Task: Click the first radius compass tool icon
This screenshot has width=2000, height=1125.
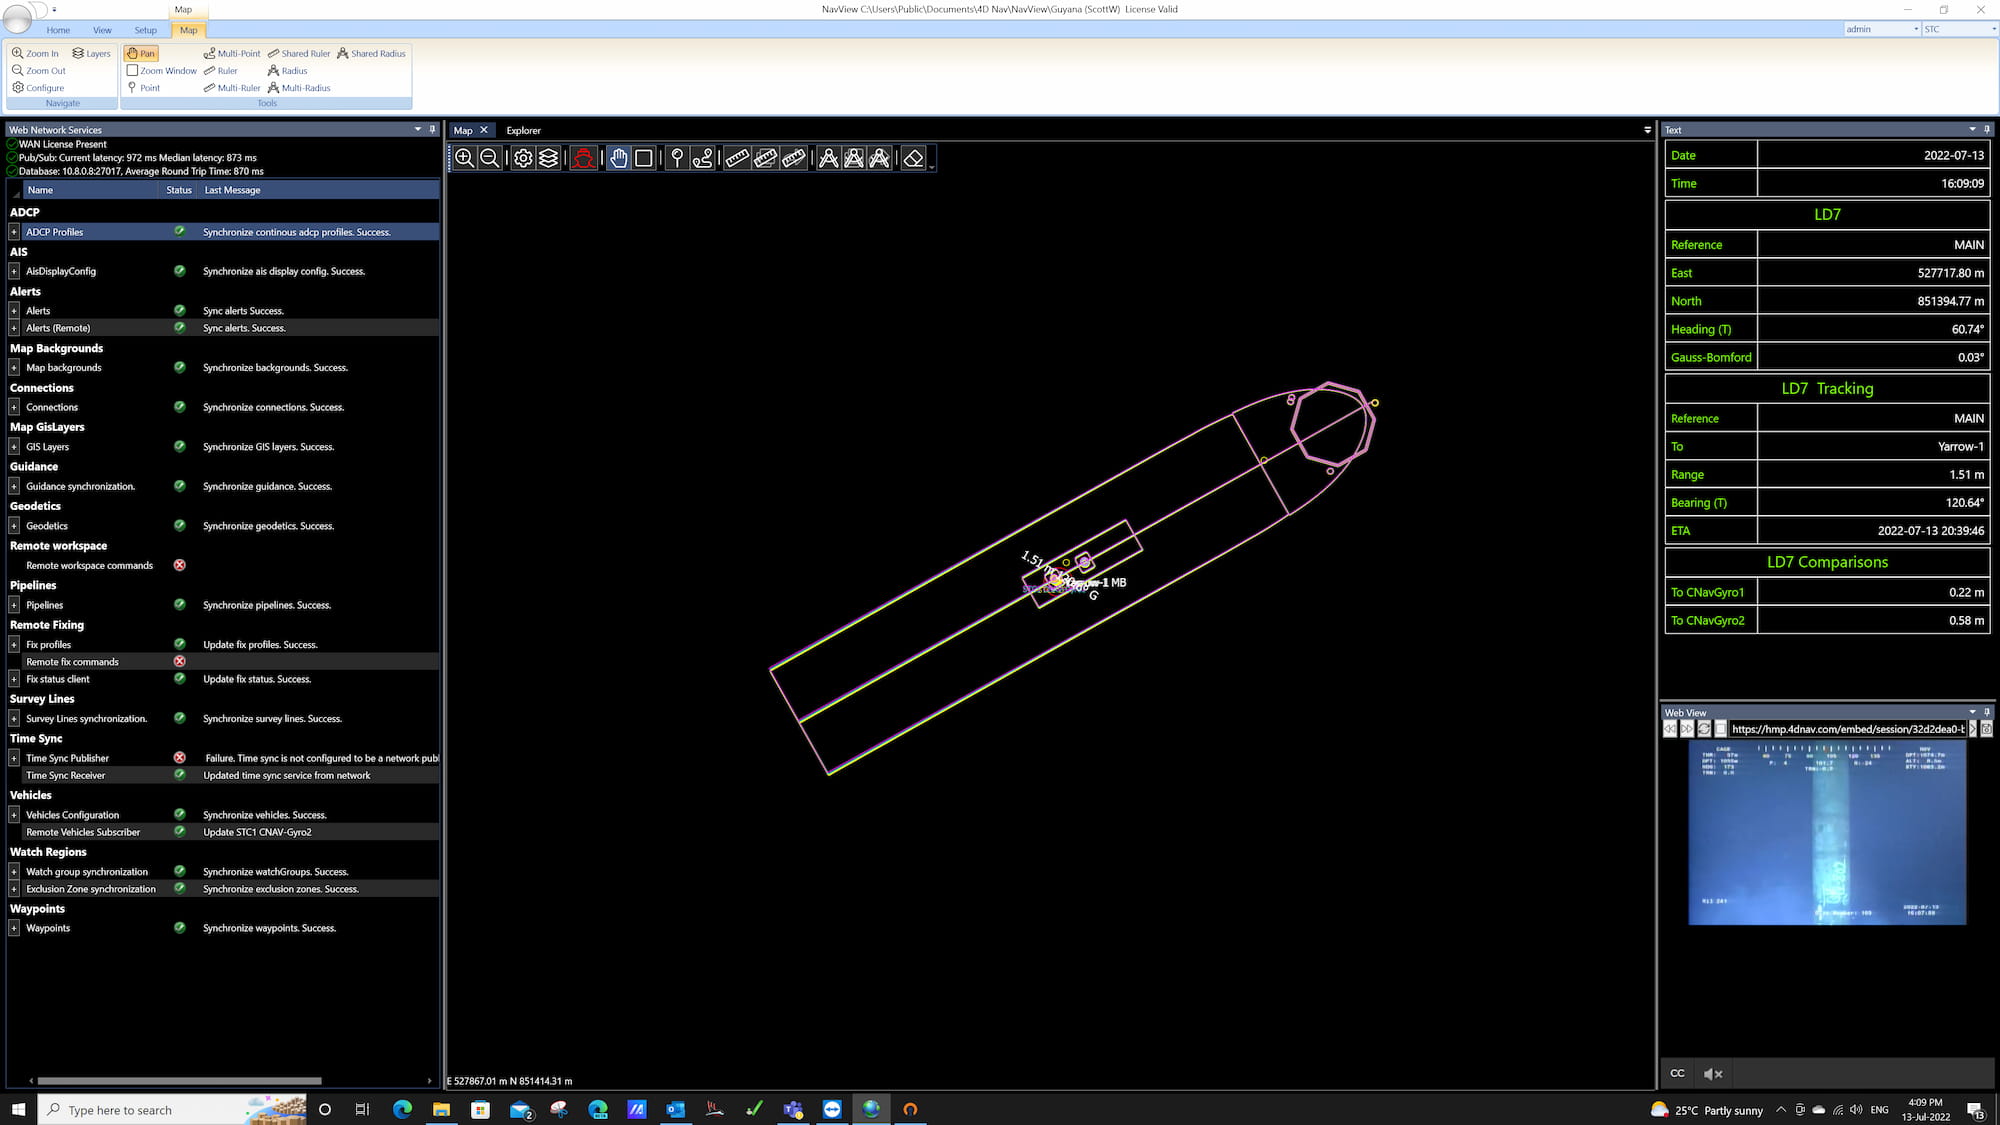Action: 828,158
